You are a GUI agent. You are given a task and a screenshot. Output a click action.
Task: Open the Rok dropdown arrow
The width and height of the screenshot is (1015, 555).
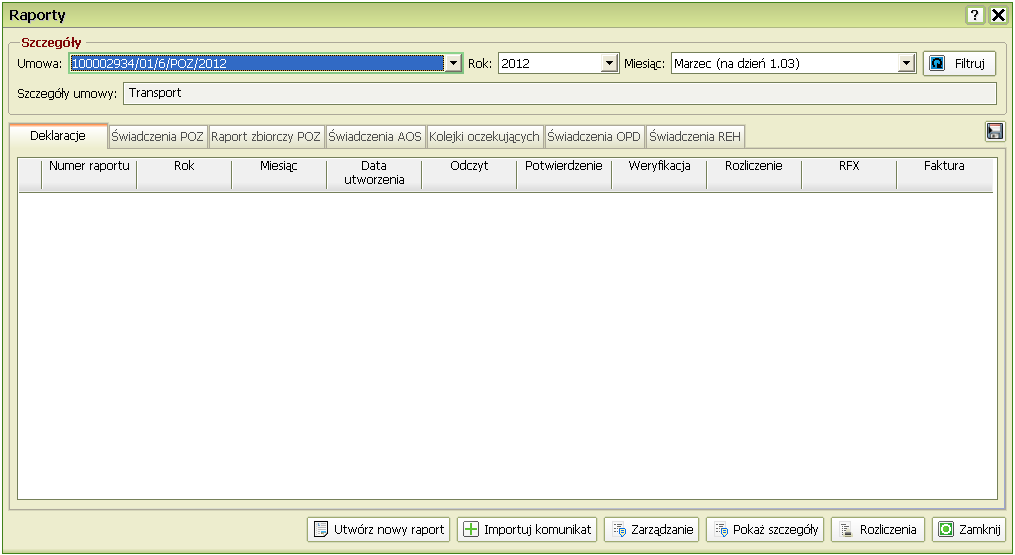609,63
